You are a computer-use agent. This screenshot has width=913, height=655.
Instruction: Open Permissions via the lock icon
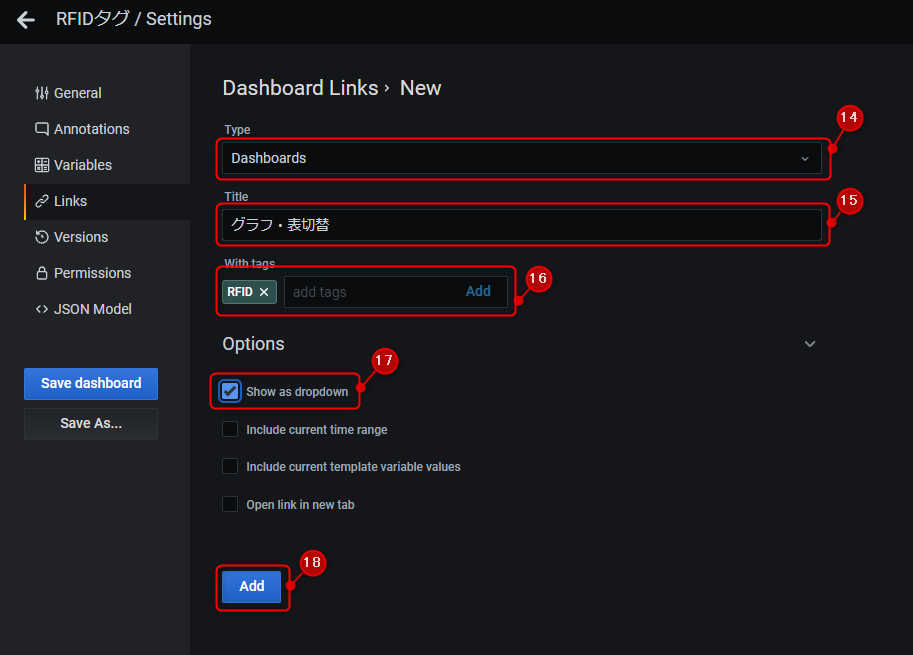pyautogui.click(x=41, y=273)
